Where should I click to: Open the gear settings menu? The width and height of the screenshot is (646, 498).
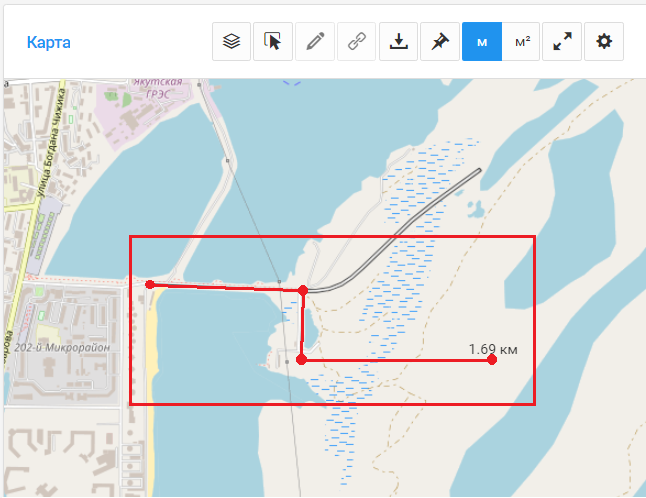(604, 42)
